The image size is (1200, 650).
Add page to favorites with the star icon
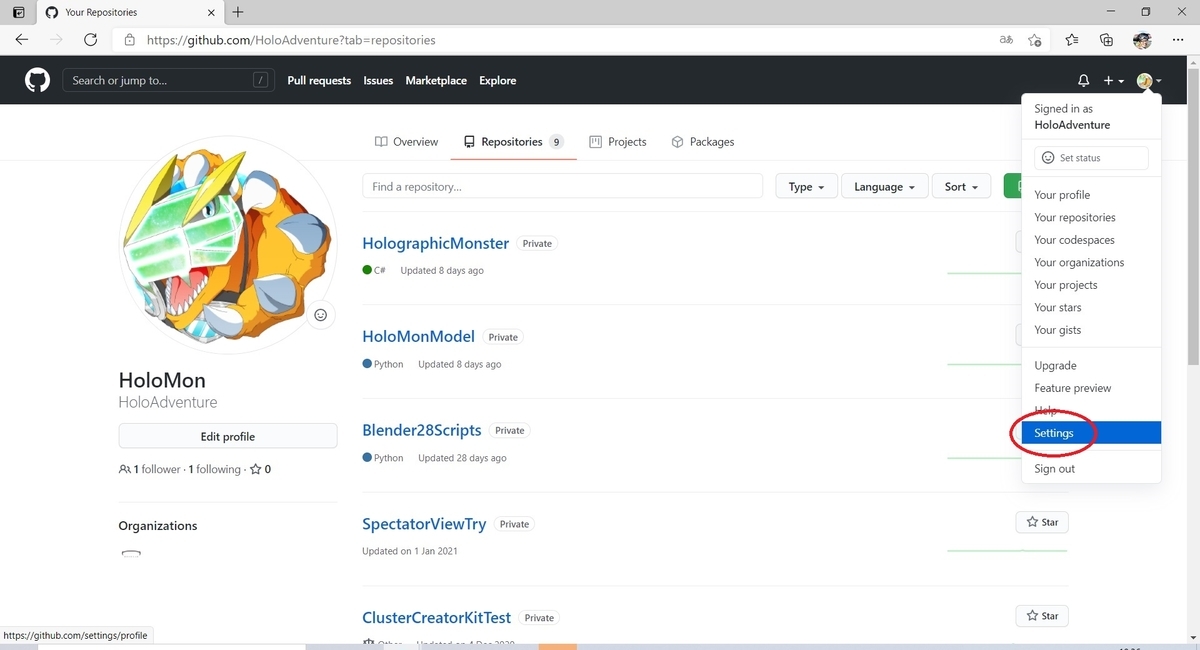[x=1035, y=40]
